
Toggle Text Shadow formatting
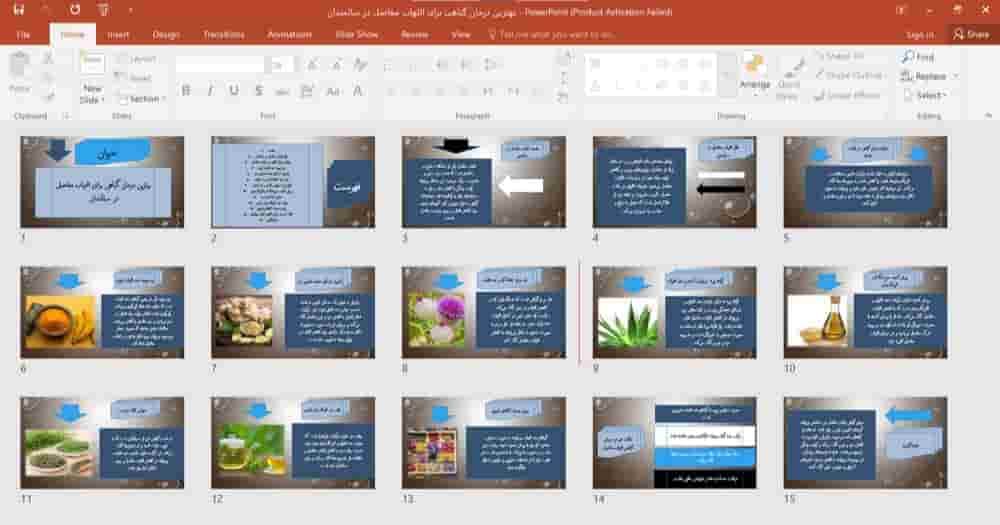(x=258, y=91)
